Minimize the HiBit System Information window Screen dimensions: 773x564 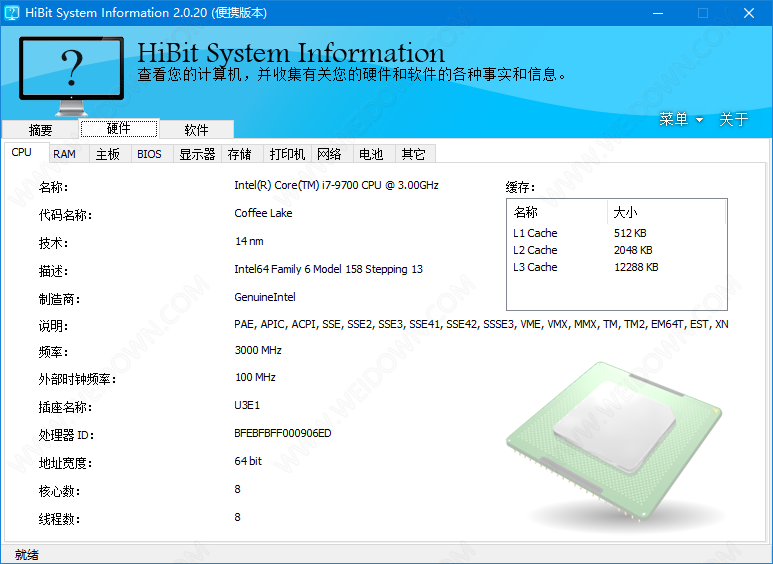(658, 13)
